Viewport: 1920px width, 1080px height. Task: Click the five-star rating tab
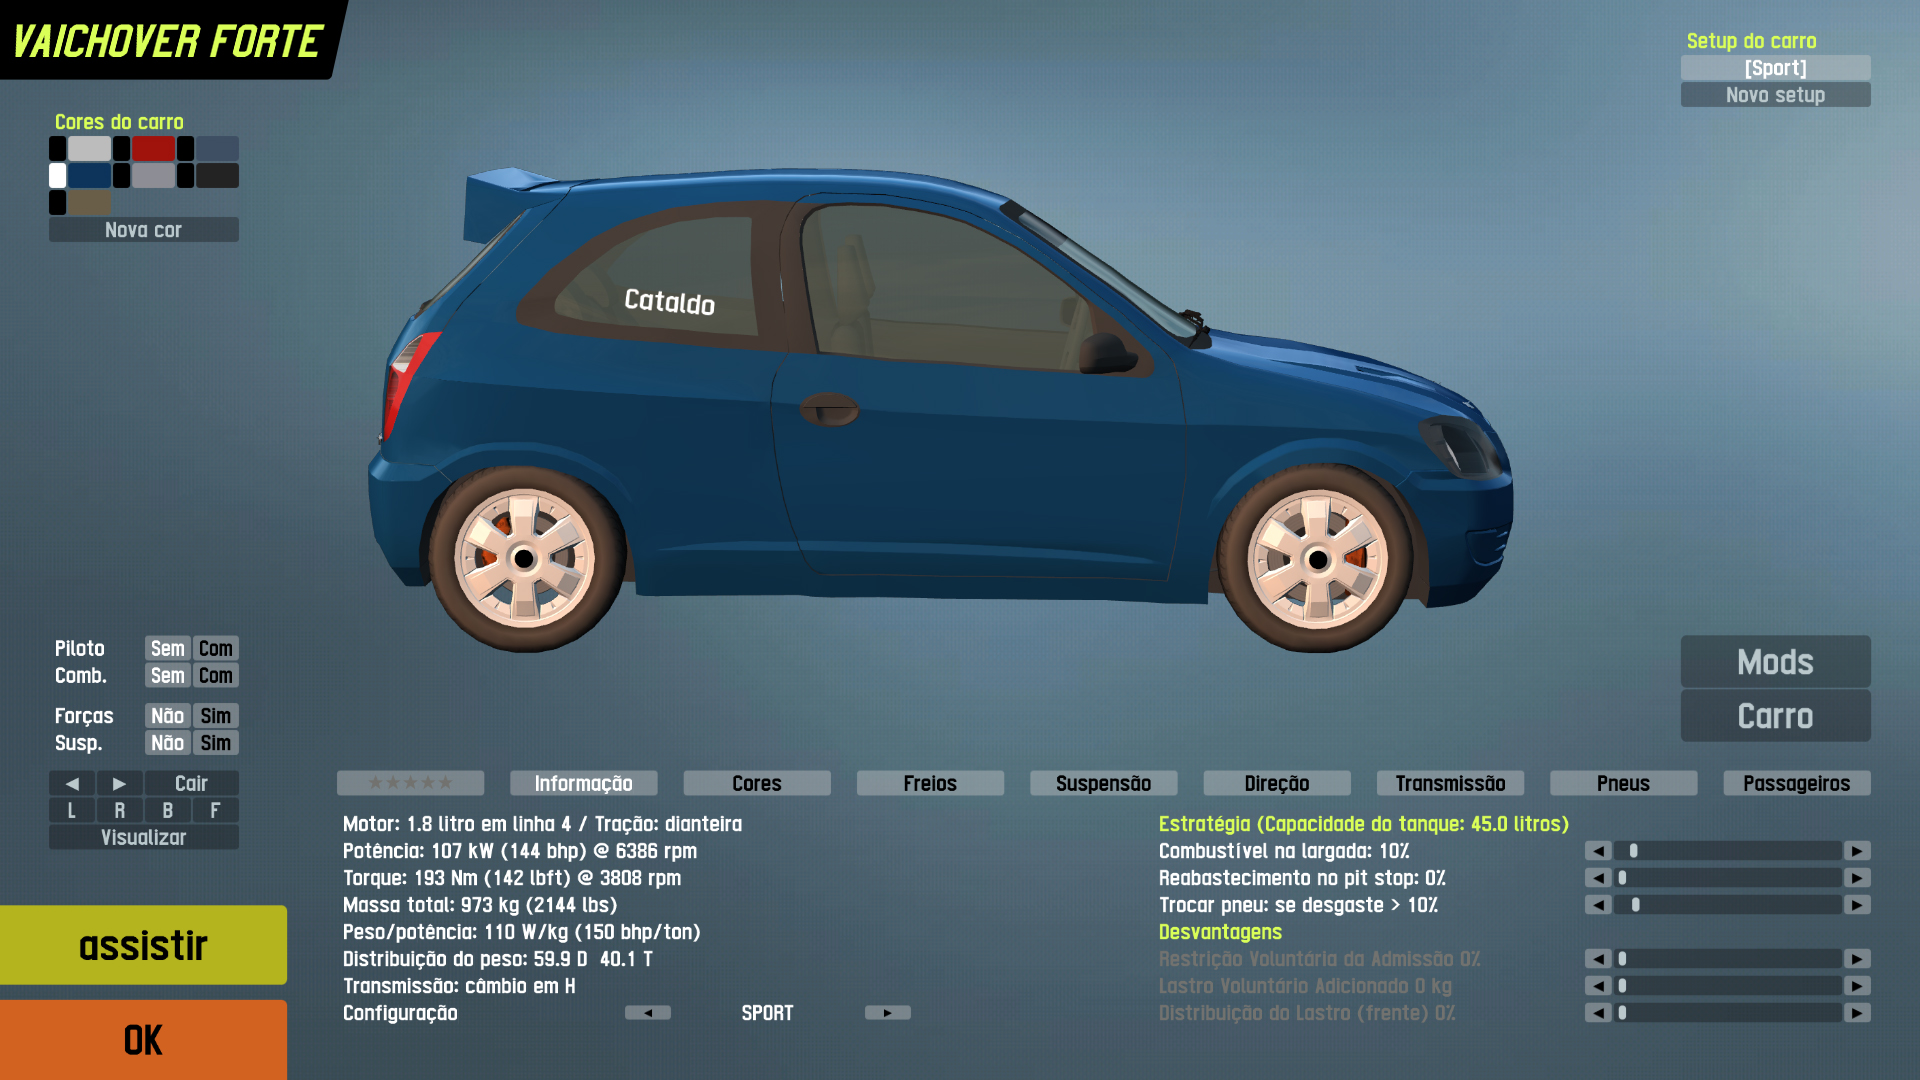pos(410,783)
